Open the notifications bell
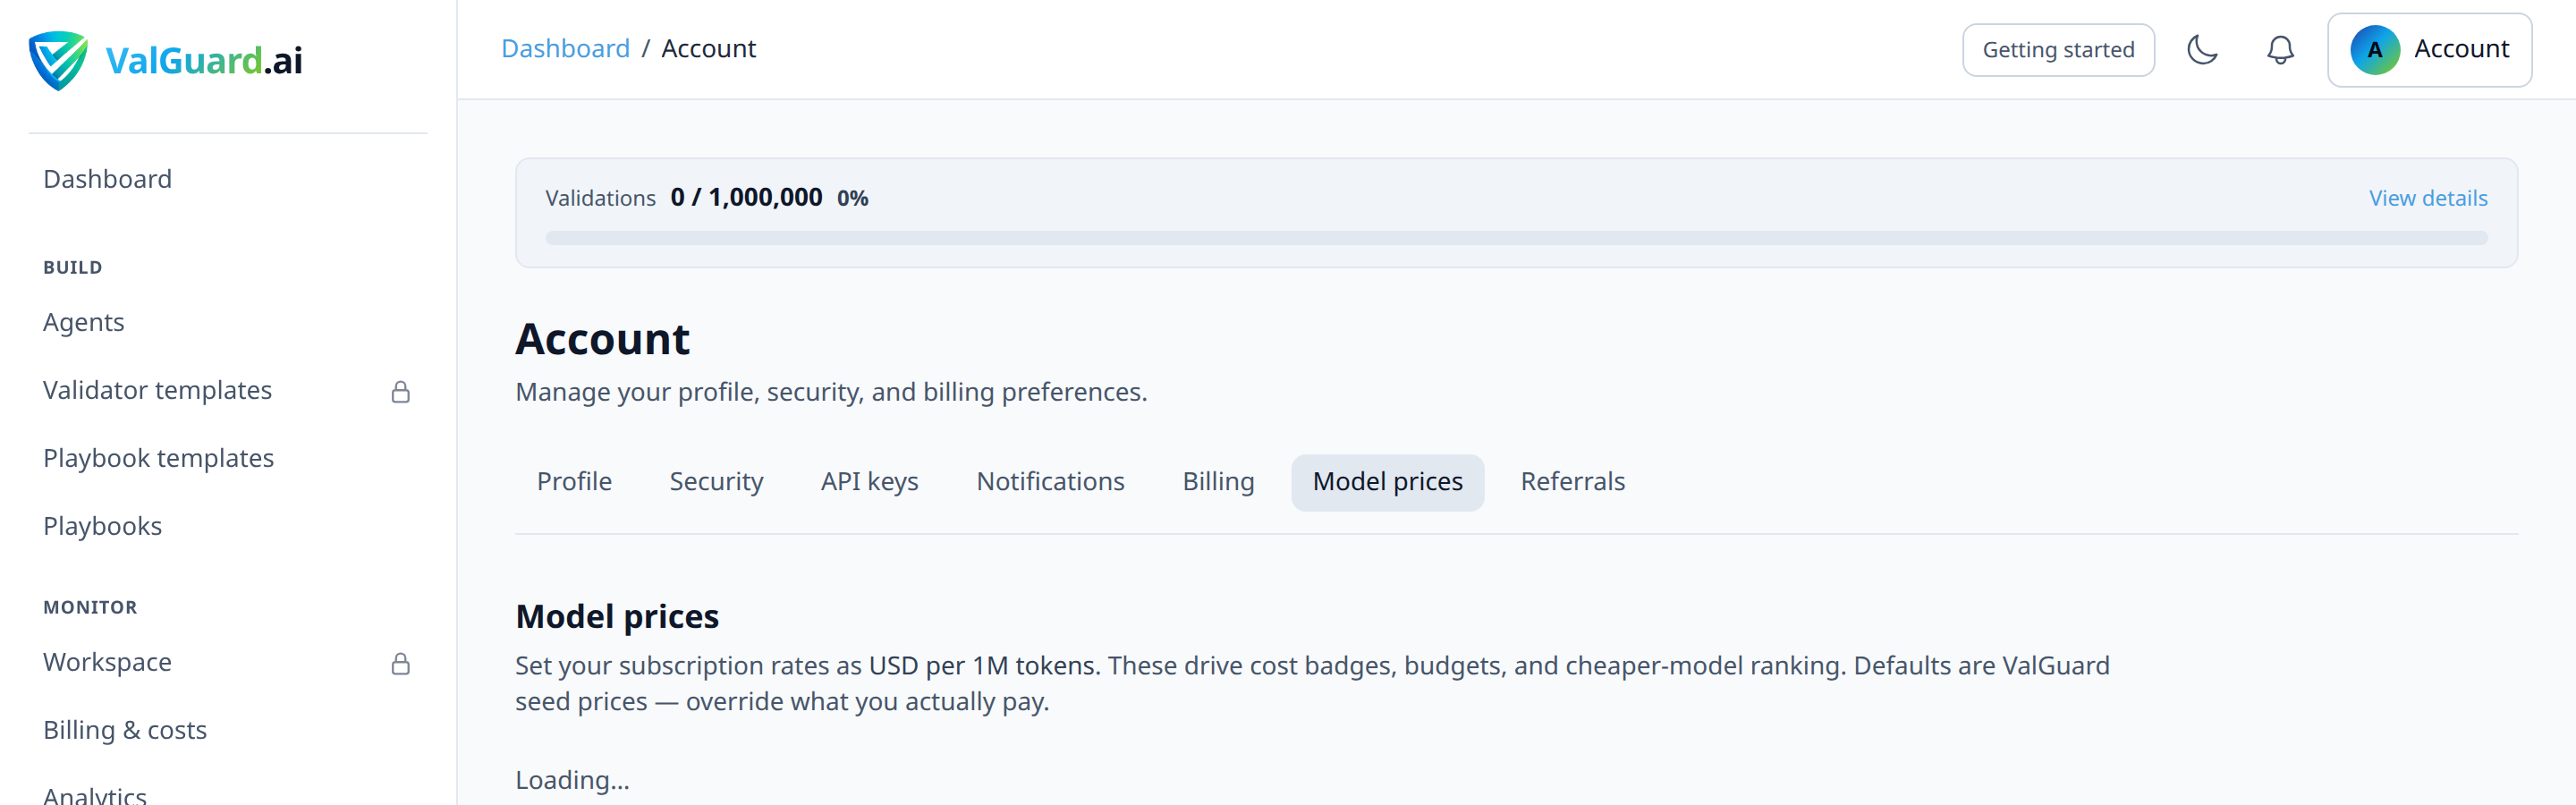2576x805 pixels. click(x=2280, y=50)
